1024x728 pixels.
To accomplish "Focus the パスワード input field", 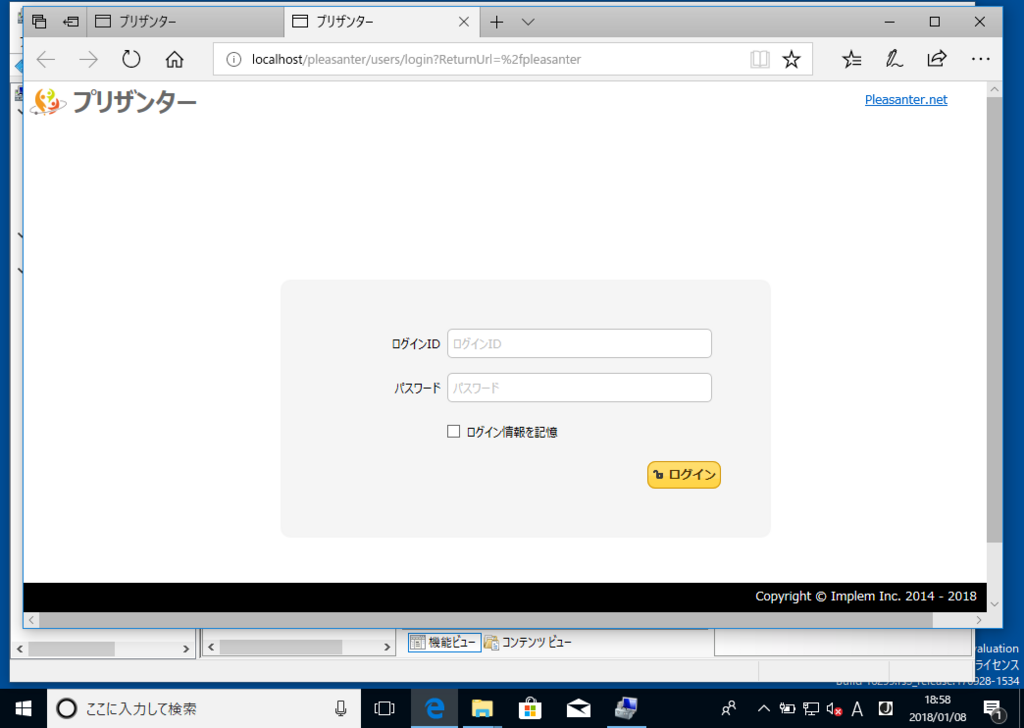I will pos(579,388).
